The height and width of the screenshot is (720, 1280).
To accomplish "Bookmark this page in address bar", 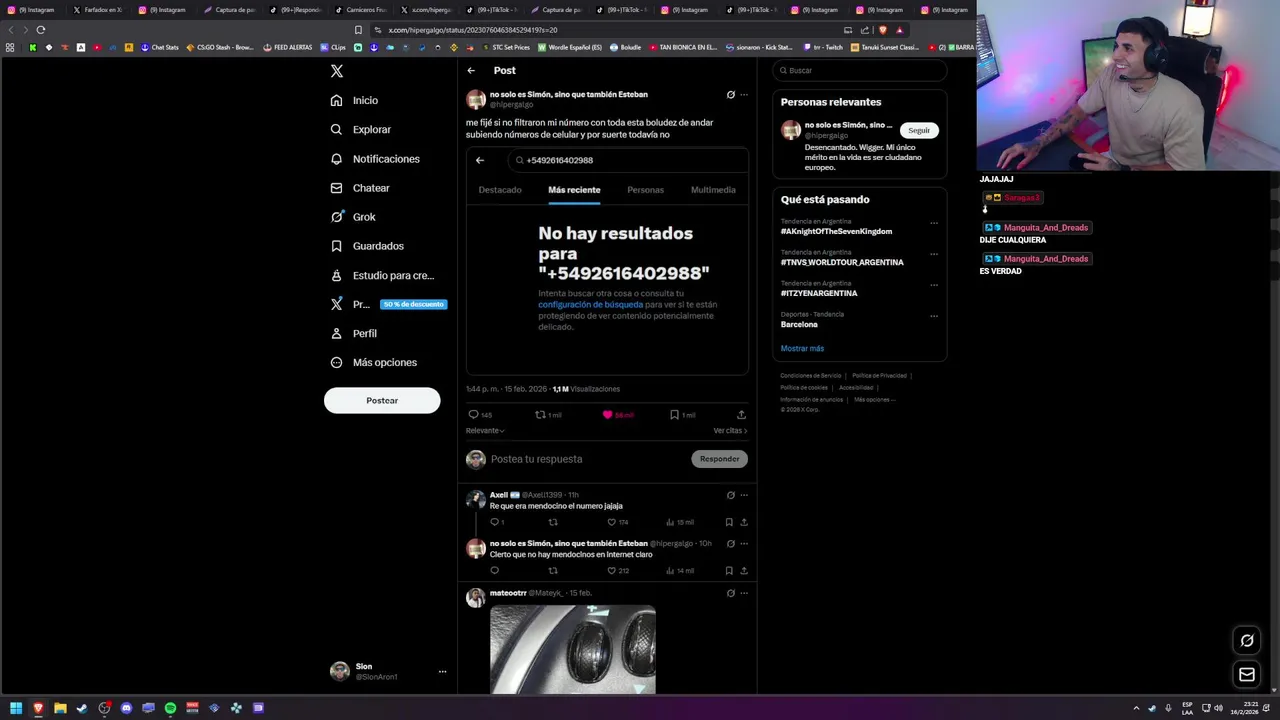I will coord(359,30).
